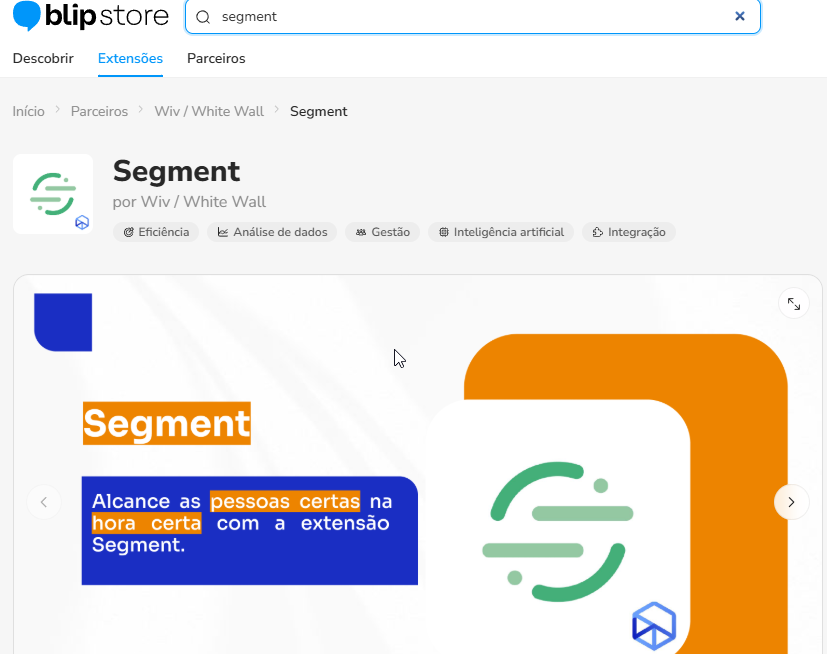Click the Segment banner image
The width and height of the screenshot is (827, 654).
coord(418,465)
